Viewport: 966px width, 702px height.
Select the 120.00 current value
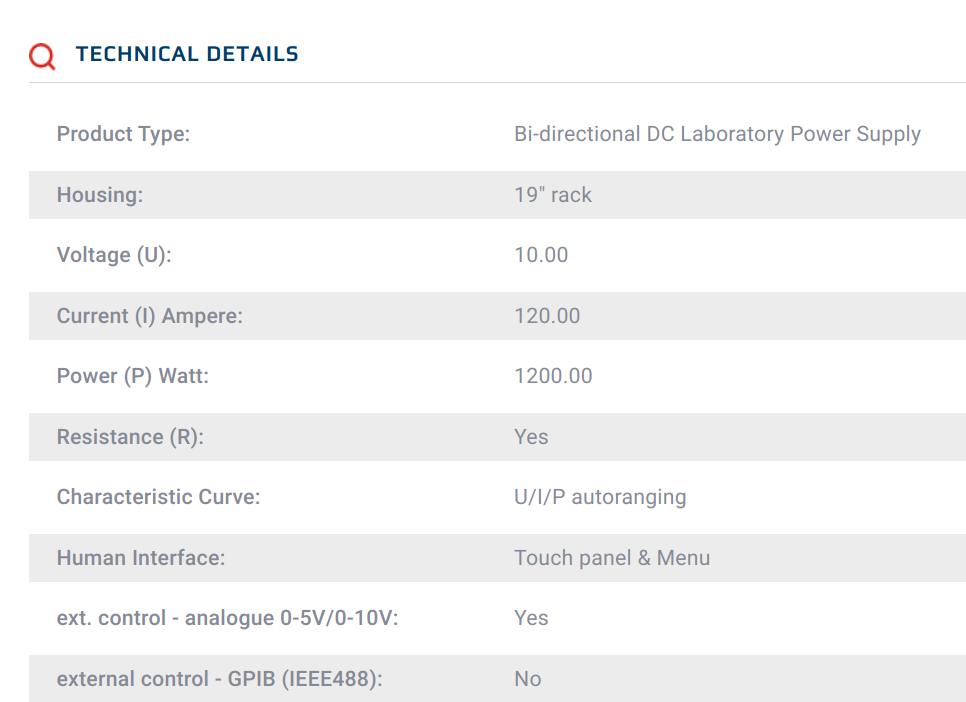point(547,316)
